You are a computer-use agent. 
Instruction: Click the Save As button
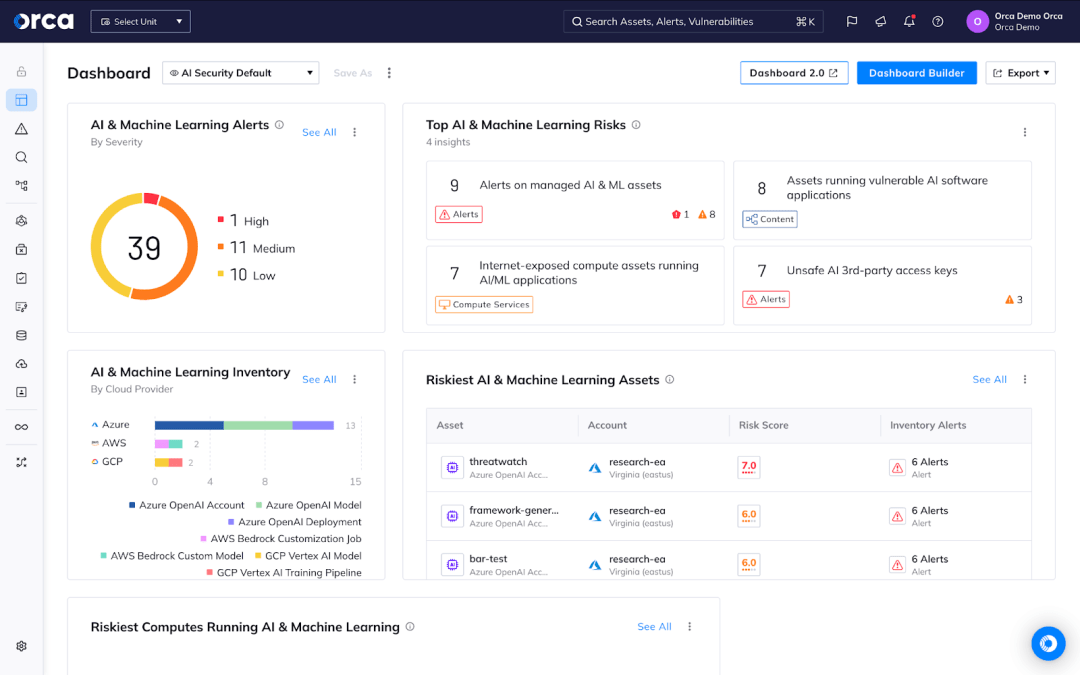(353, 73)
